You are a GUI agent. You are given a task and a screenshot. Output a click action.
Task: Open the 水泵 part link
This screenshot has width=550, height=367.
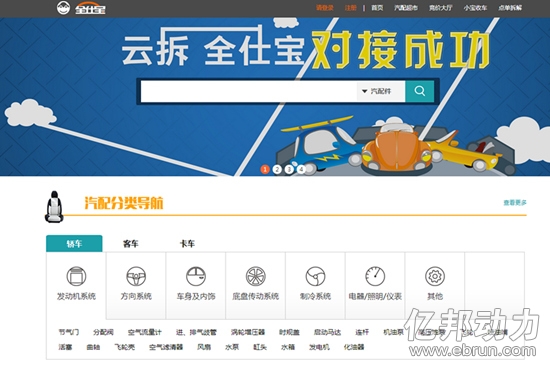pyautogui.click(x=232, y=347)
